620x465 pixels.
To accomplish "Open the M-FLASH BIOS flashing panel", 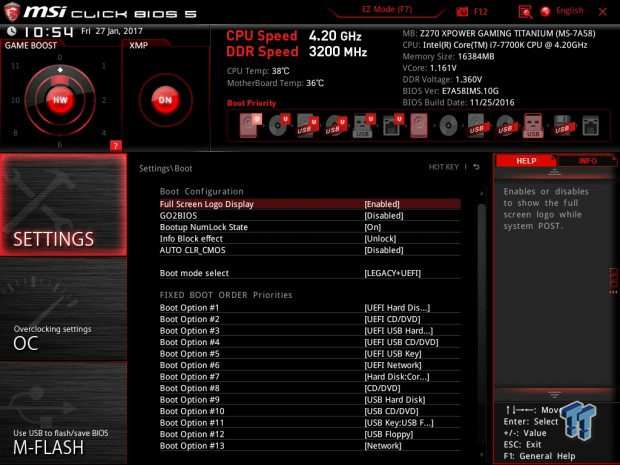I will [63, 413].
